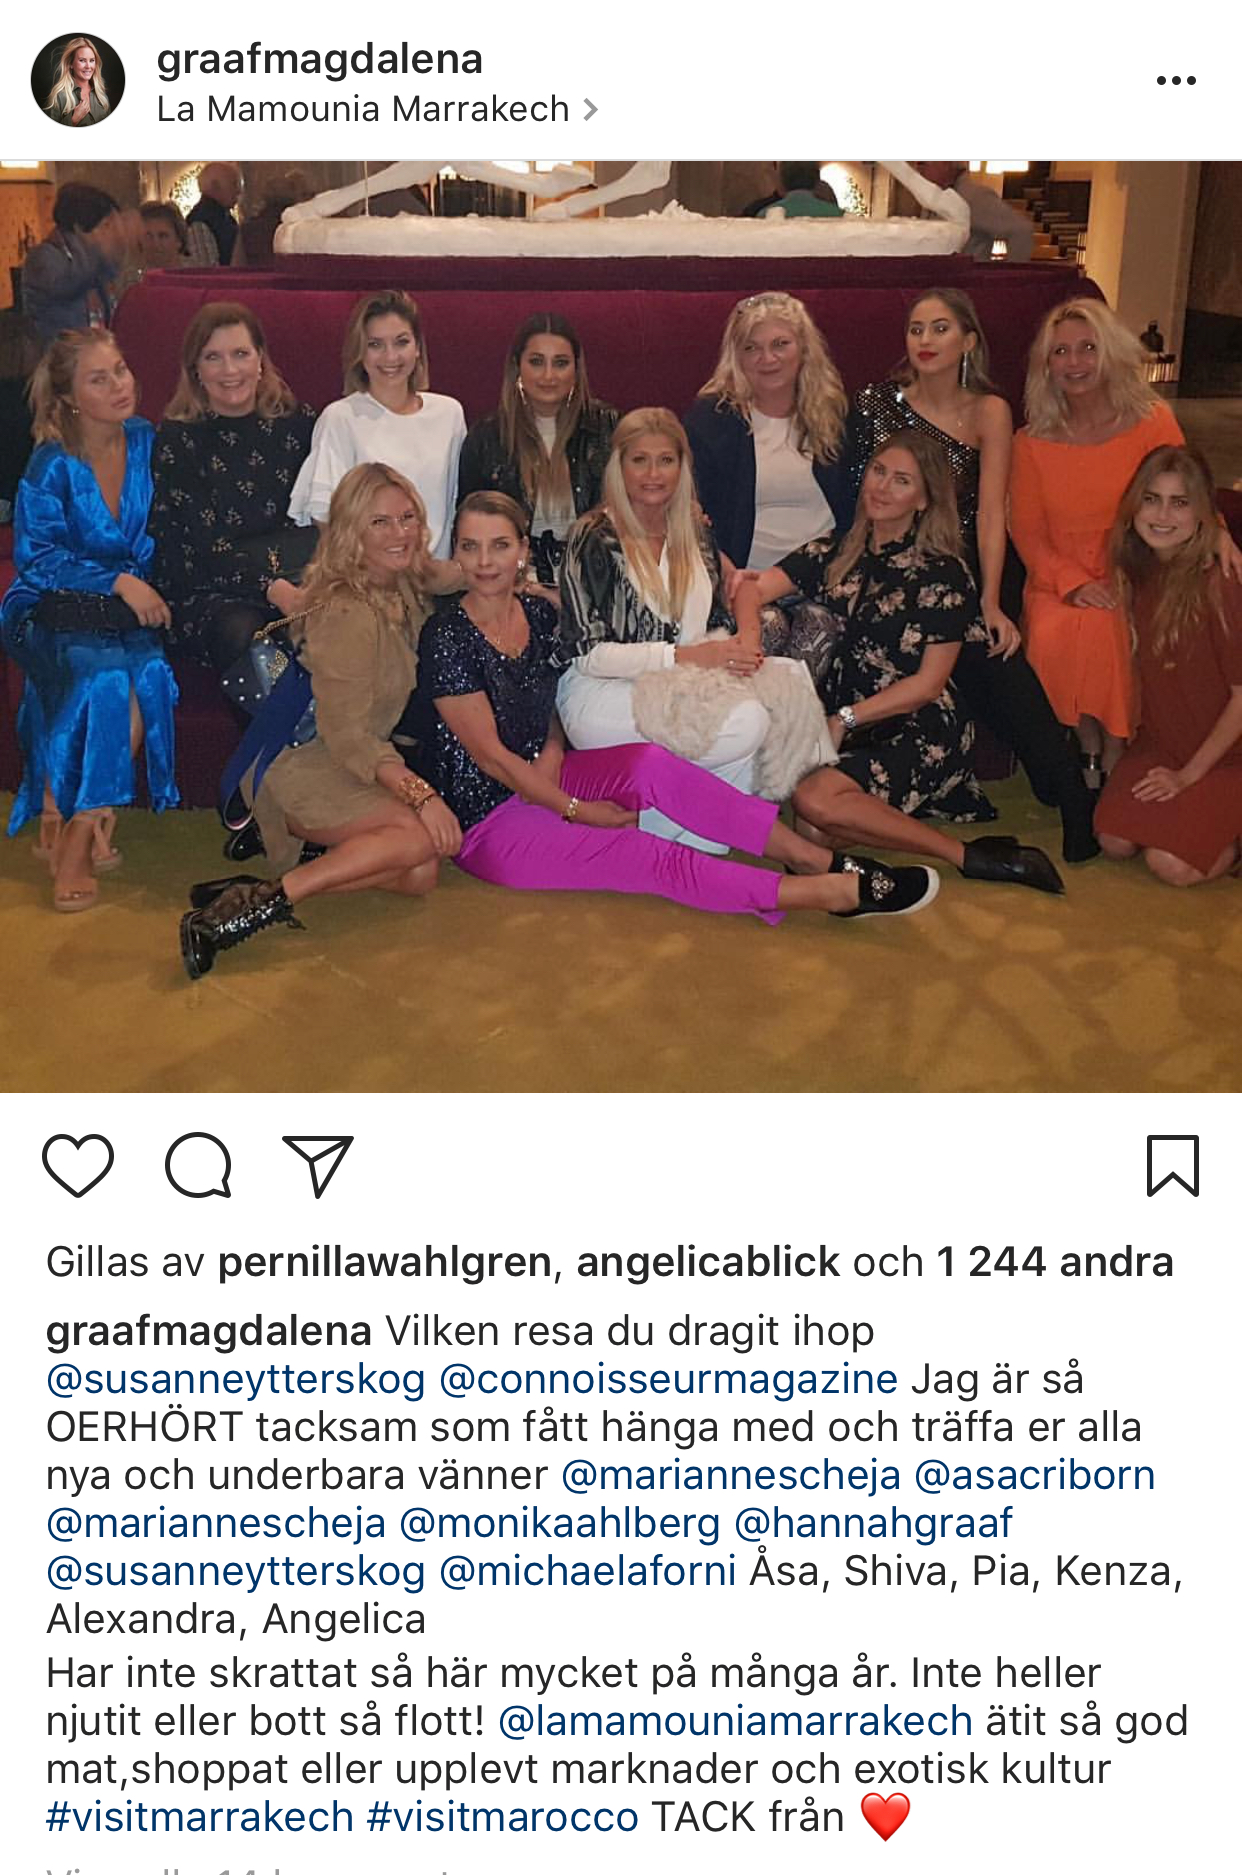1242x1875 pixels.
Task: Expand La Mamounia Marrakech location chevron
Action: [x=591, y=110]
